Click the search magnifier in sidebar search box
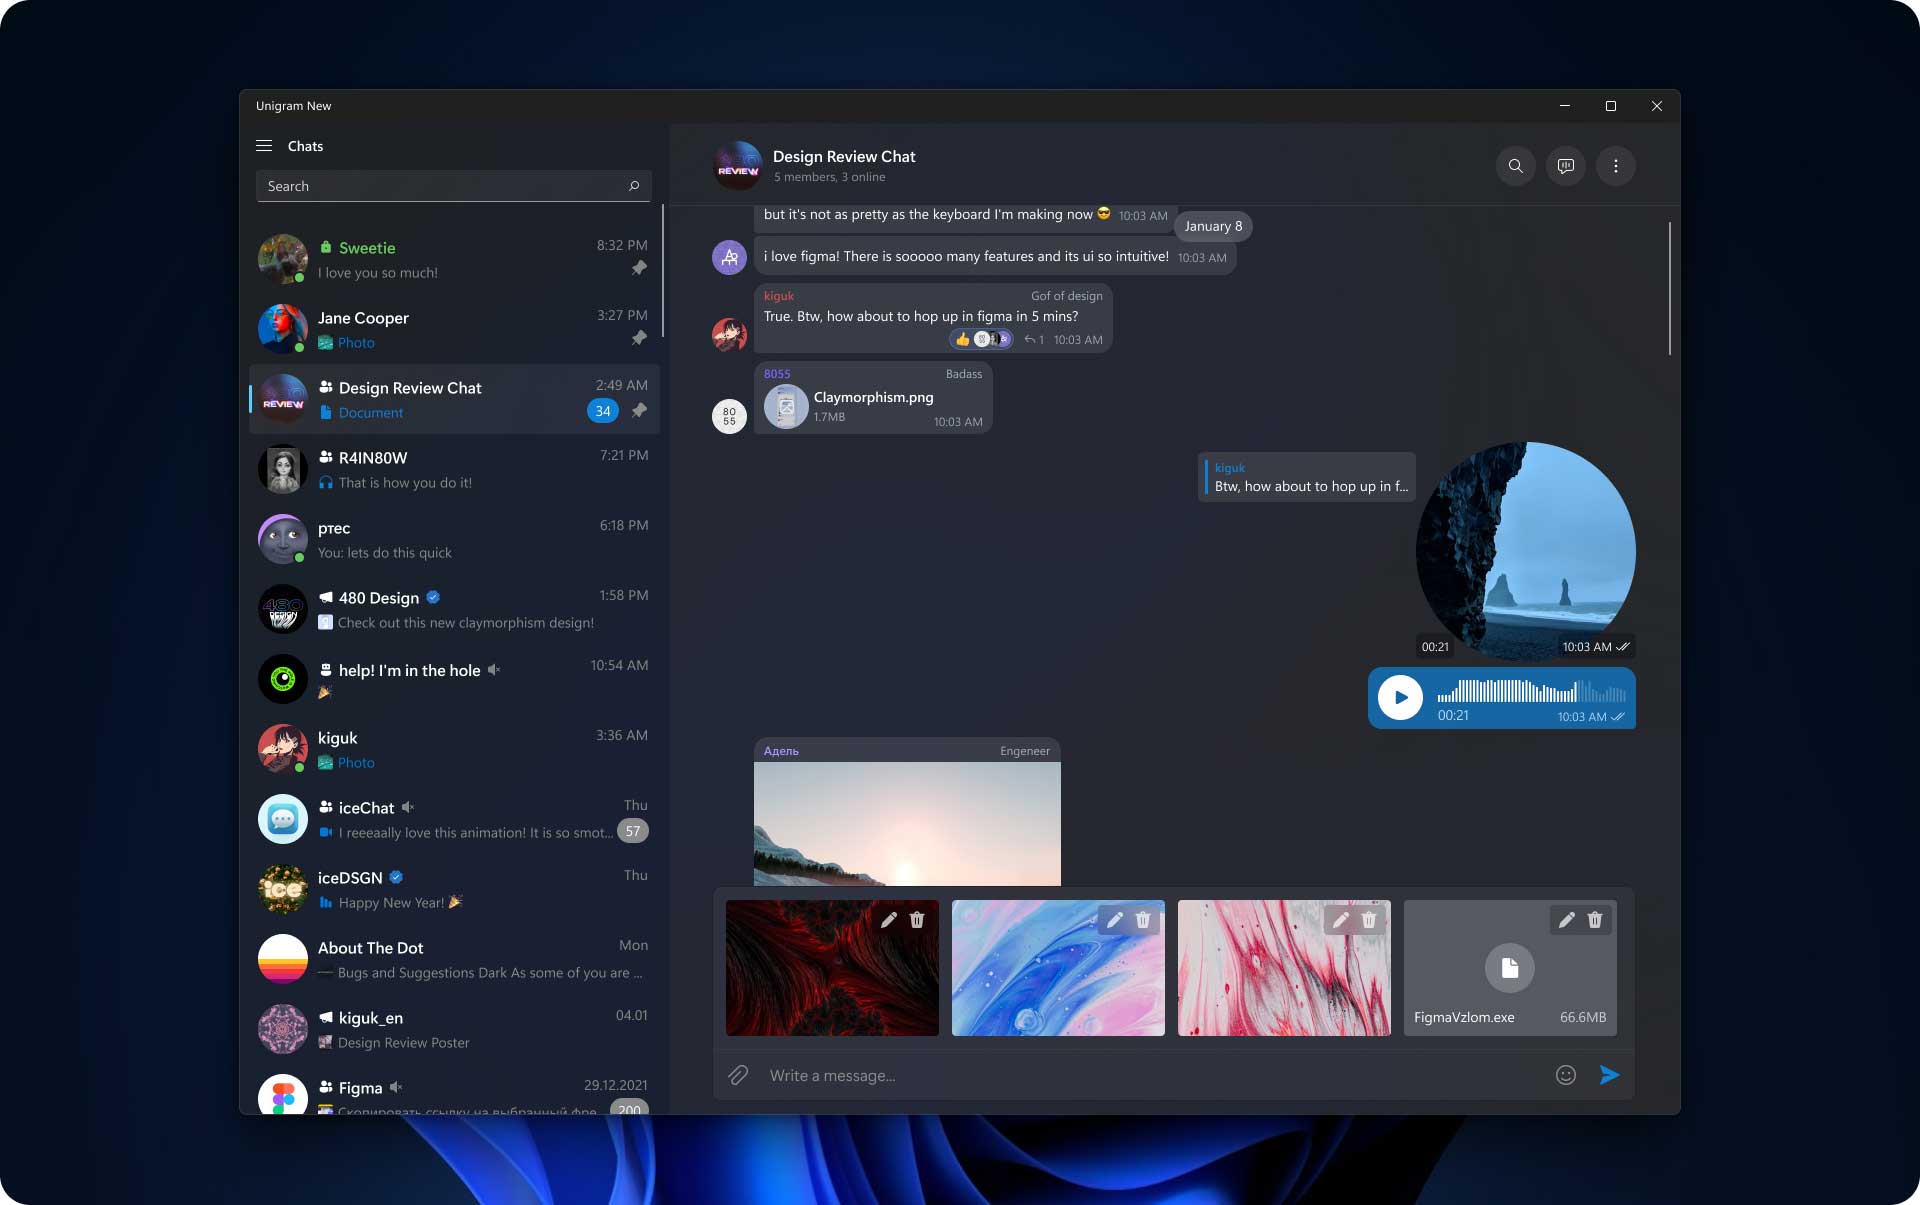Image resolution: width=1920 pixels, height=1205 pixels. pos(634,186)
